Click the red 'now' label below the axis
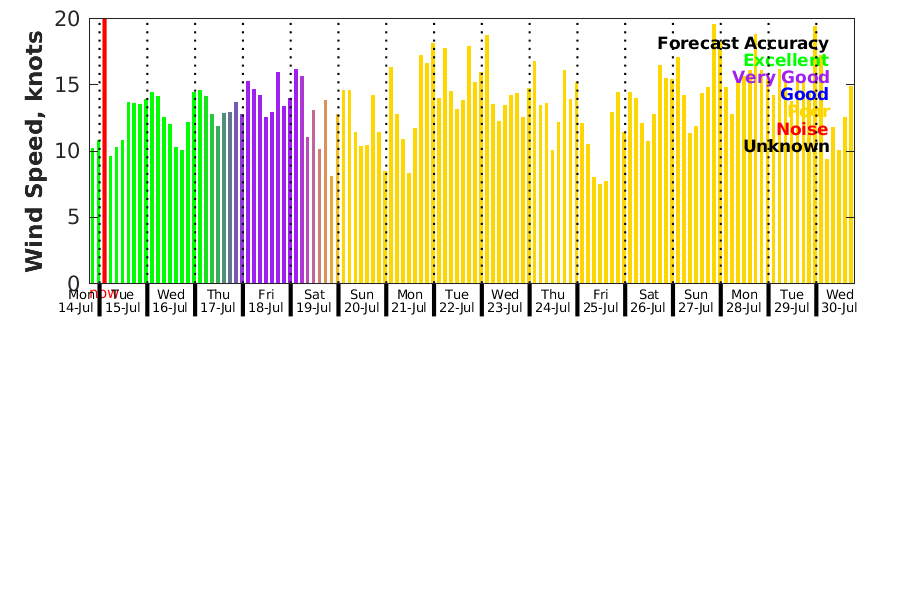 coord(104,294)
